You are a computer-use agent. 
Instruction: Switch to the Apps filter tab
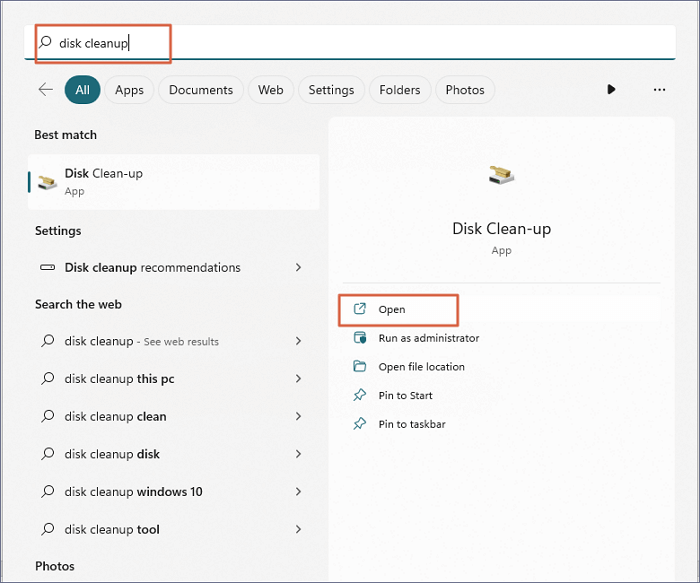(x=129, y=90)
